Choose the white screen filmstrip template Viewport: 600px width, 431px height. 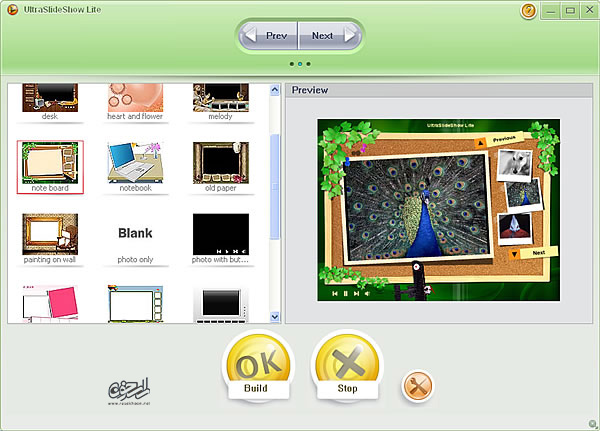coord(135,303)
